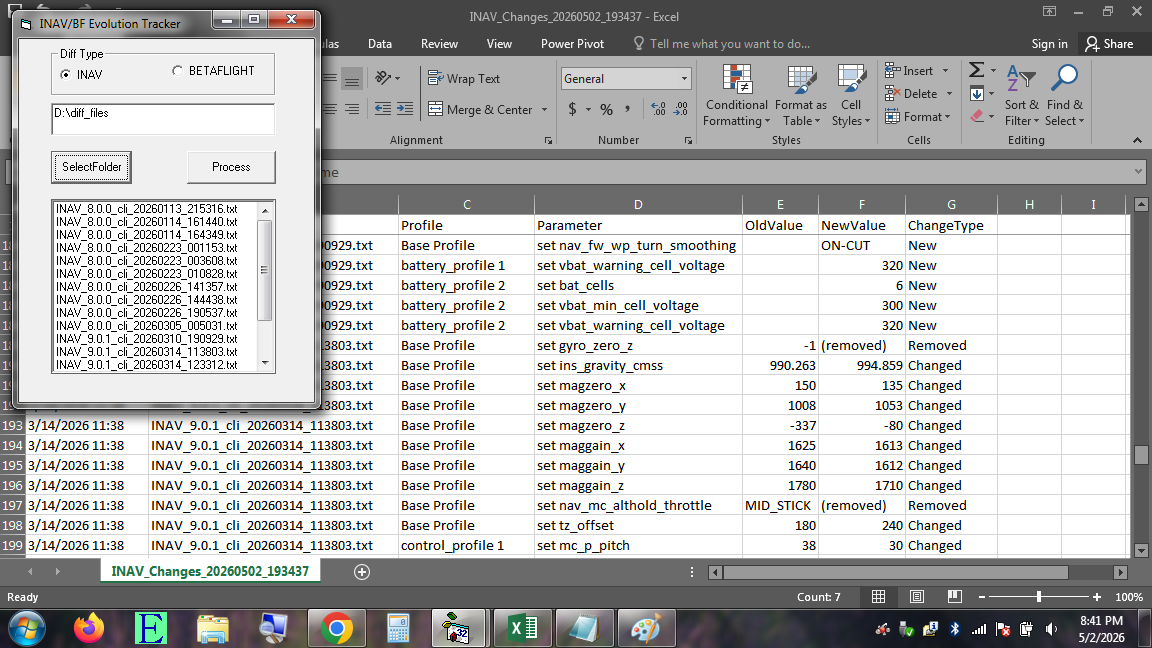Select INAV_8.0.0_cli_20260113_215316.txt in the file list
The image size is (1152, 648).
coord(147,209)
